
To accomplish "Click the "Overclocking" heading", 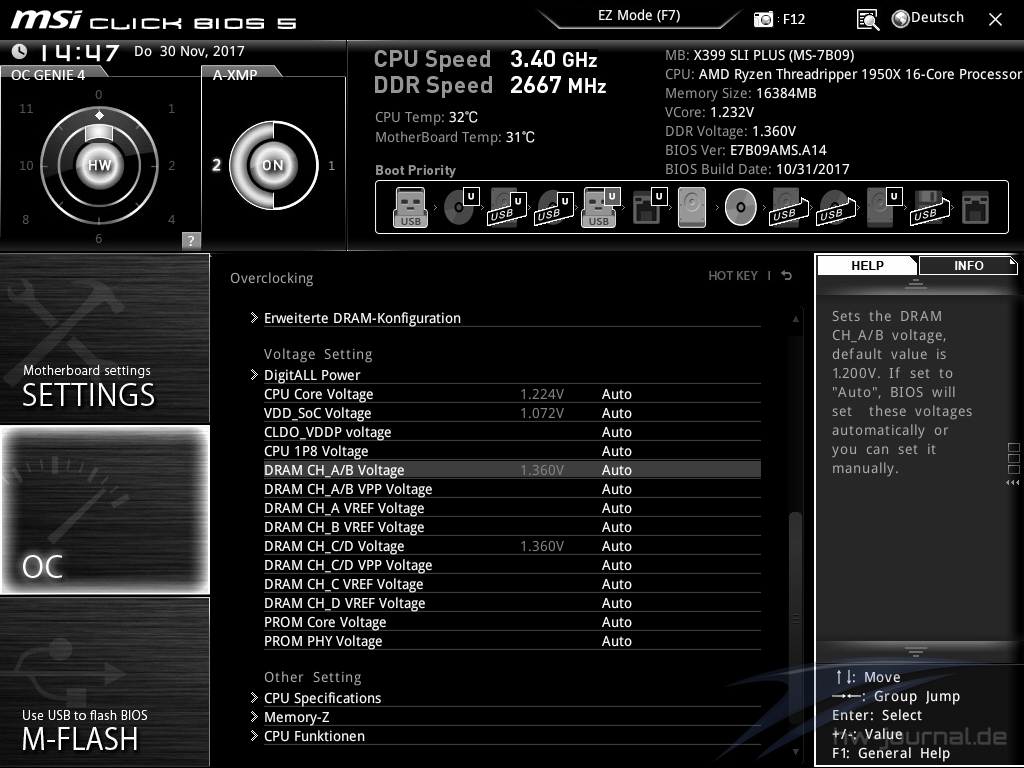I will tap(272, 278).
